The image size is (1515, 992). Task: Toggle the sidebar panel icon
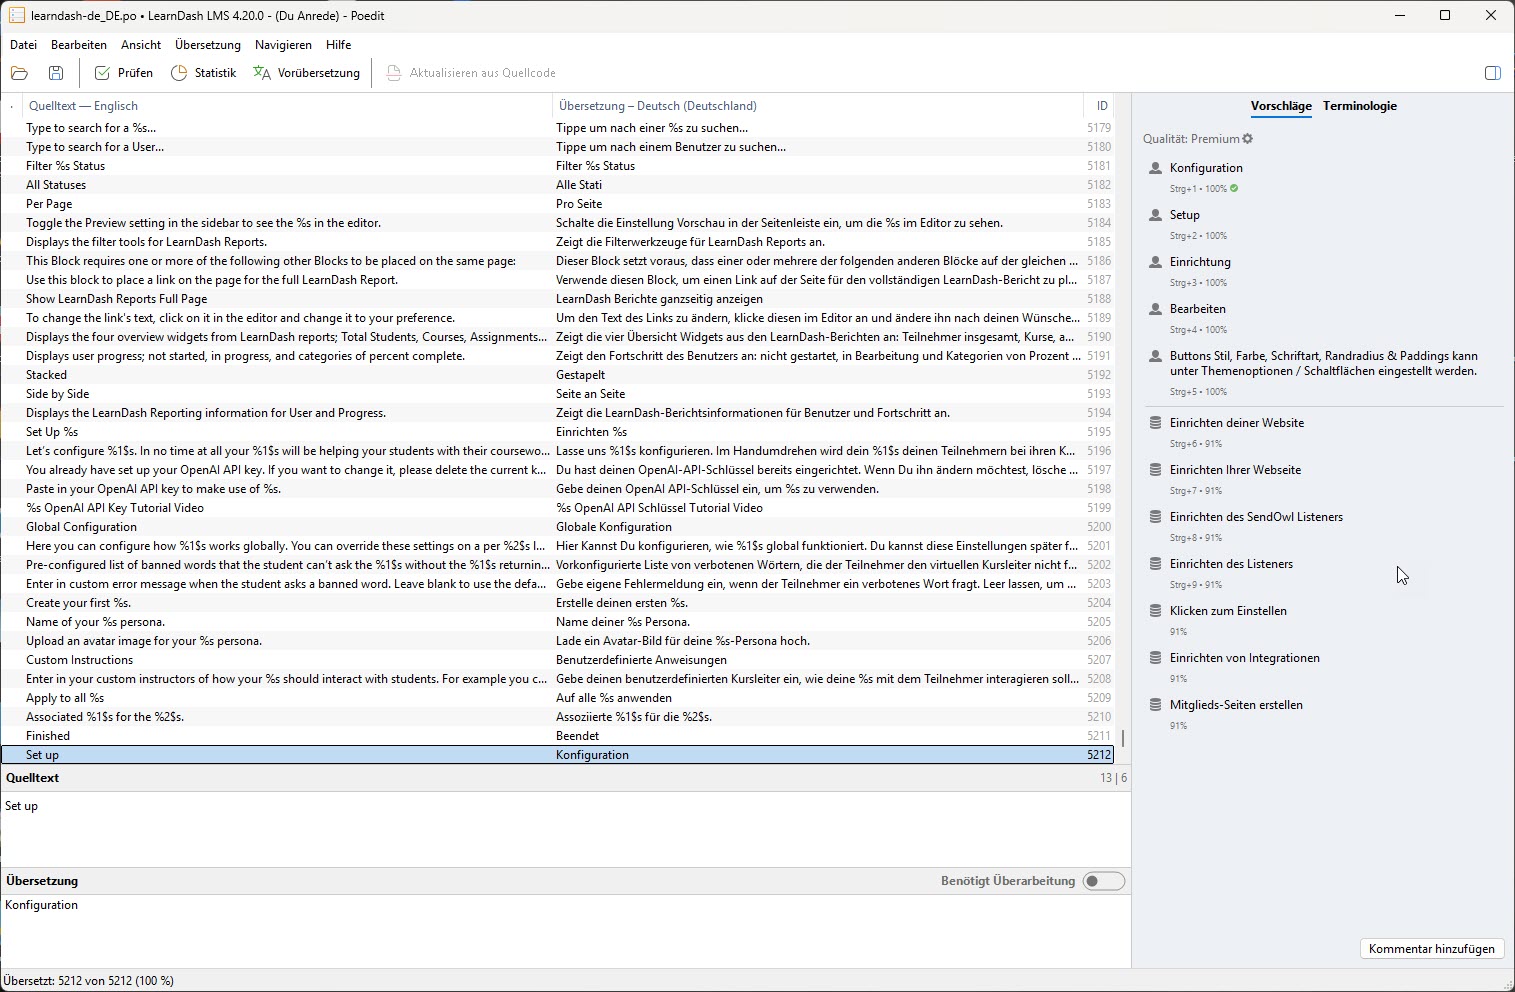[x=1492, y=73]
